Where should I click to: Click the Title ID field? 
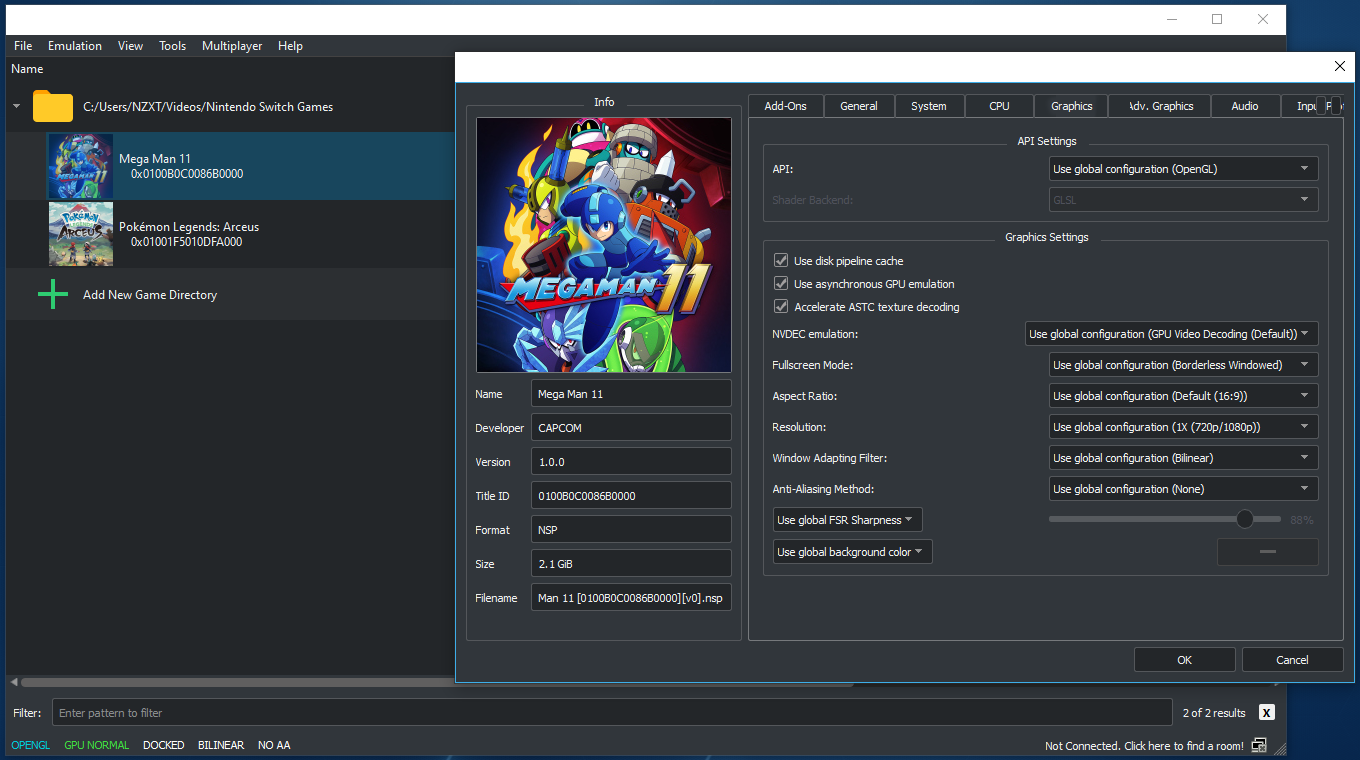pyautogui.click(x=631, y=496)
